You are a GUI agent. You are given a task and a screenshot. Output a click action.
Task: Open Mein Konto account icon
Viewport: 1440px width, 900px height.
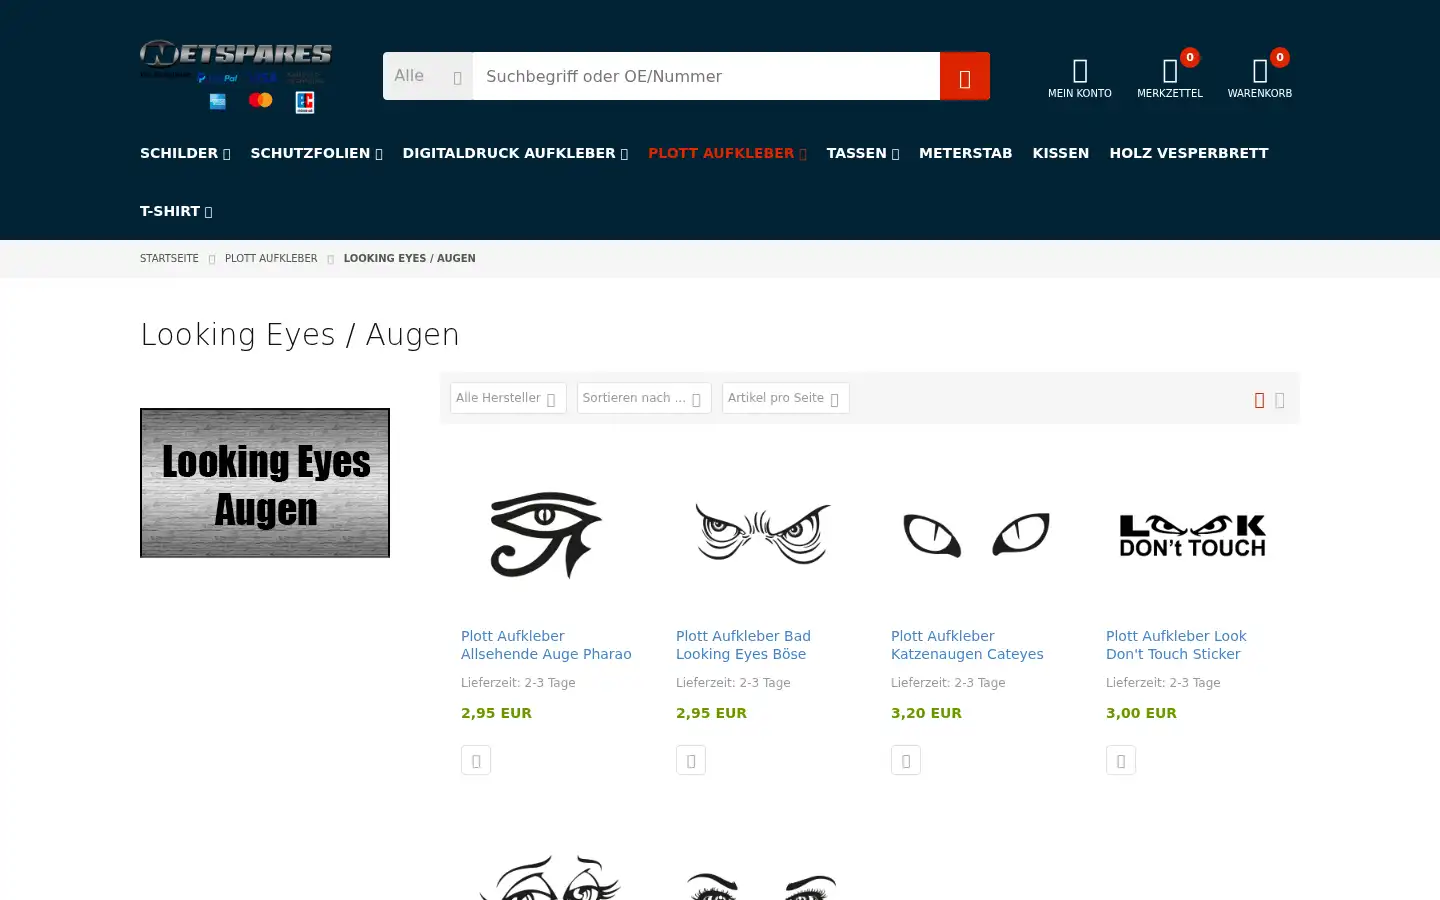point(1080,78)
